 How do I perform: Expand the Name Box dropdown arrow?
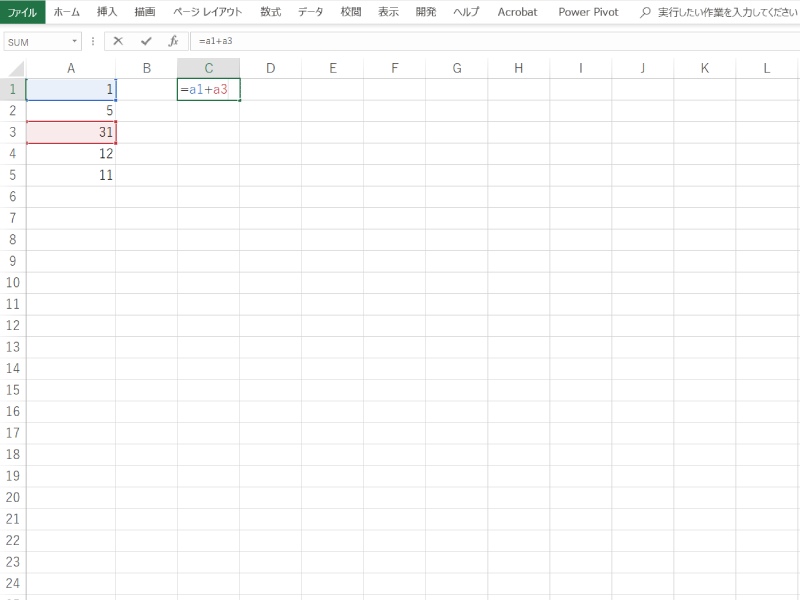[x=75, y=42]
